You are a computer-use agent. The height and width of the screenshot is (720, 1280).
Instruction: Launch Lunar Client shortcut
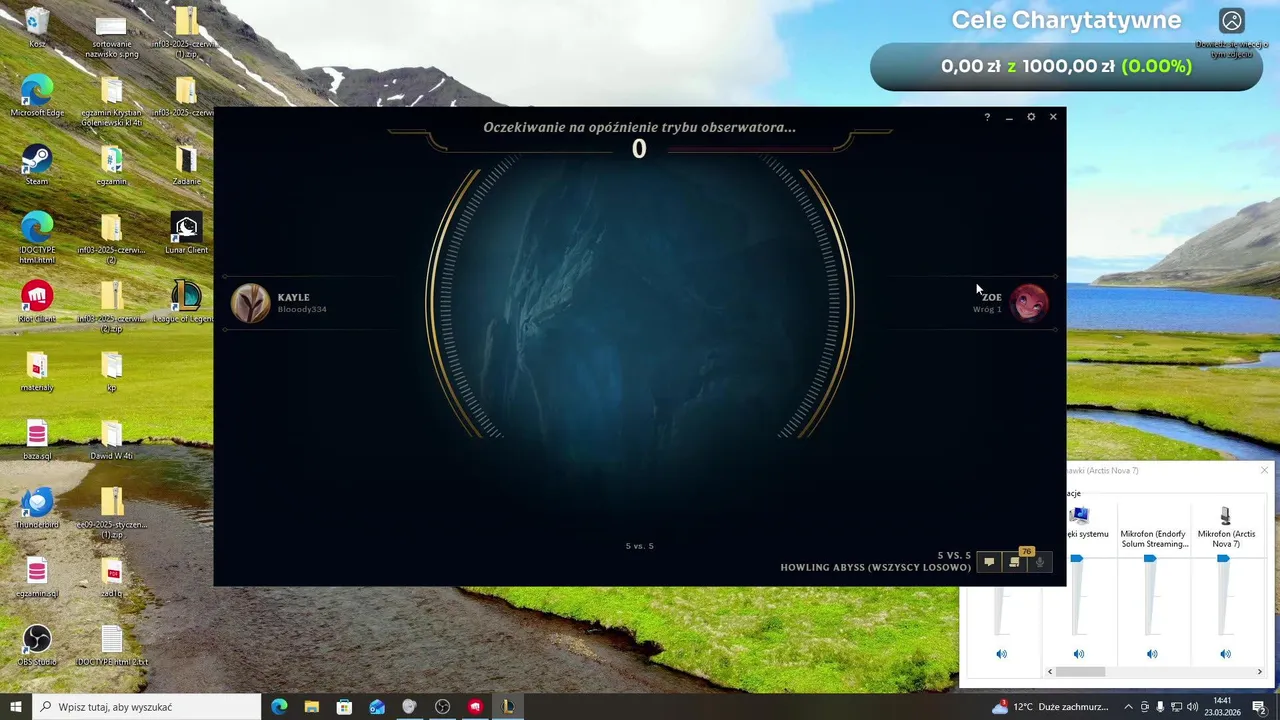(186, 233)
